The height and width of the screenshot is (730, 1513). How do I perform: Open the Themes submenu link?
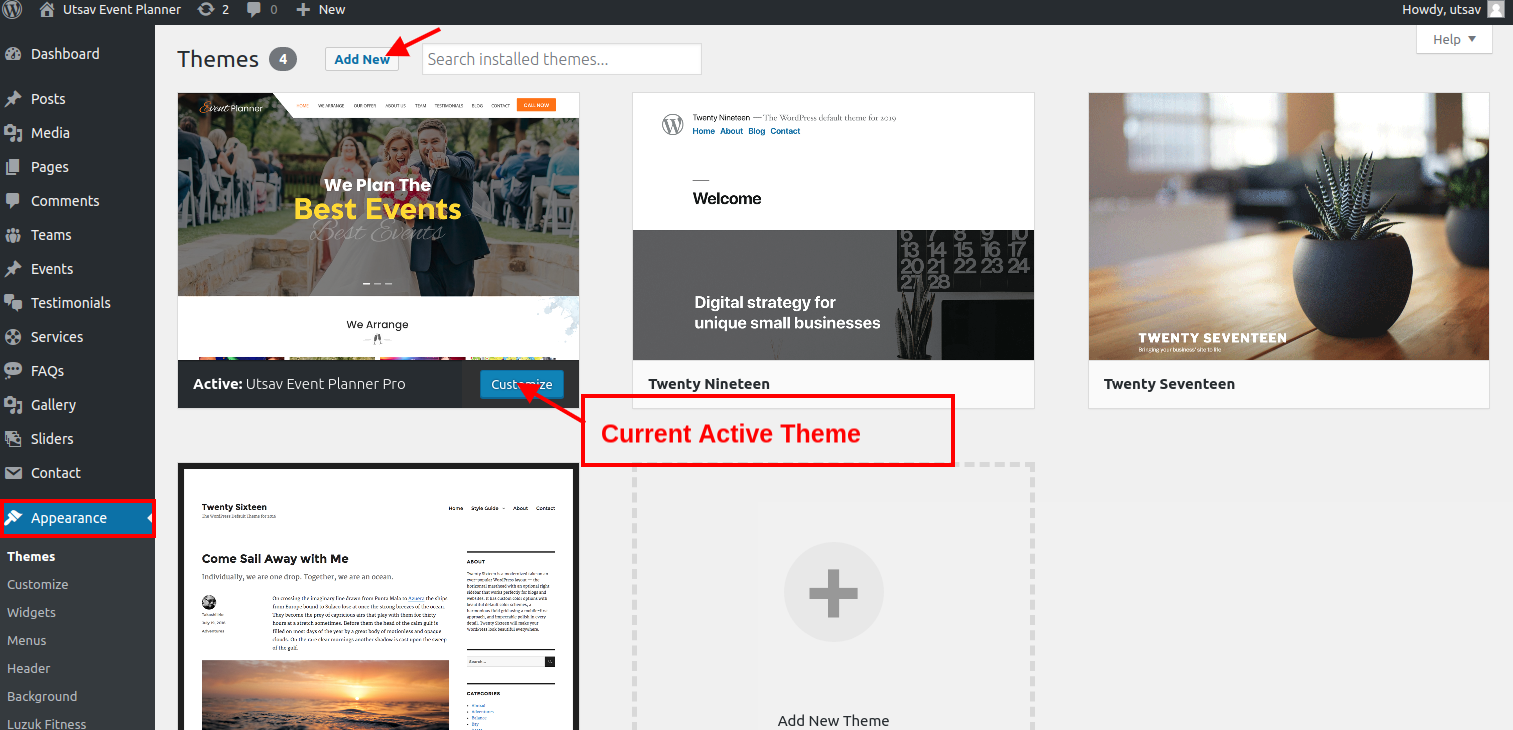[31, 556]
